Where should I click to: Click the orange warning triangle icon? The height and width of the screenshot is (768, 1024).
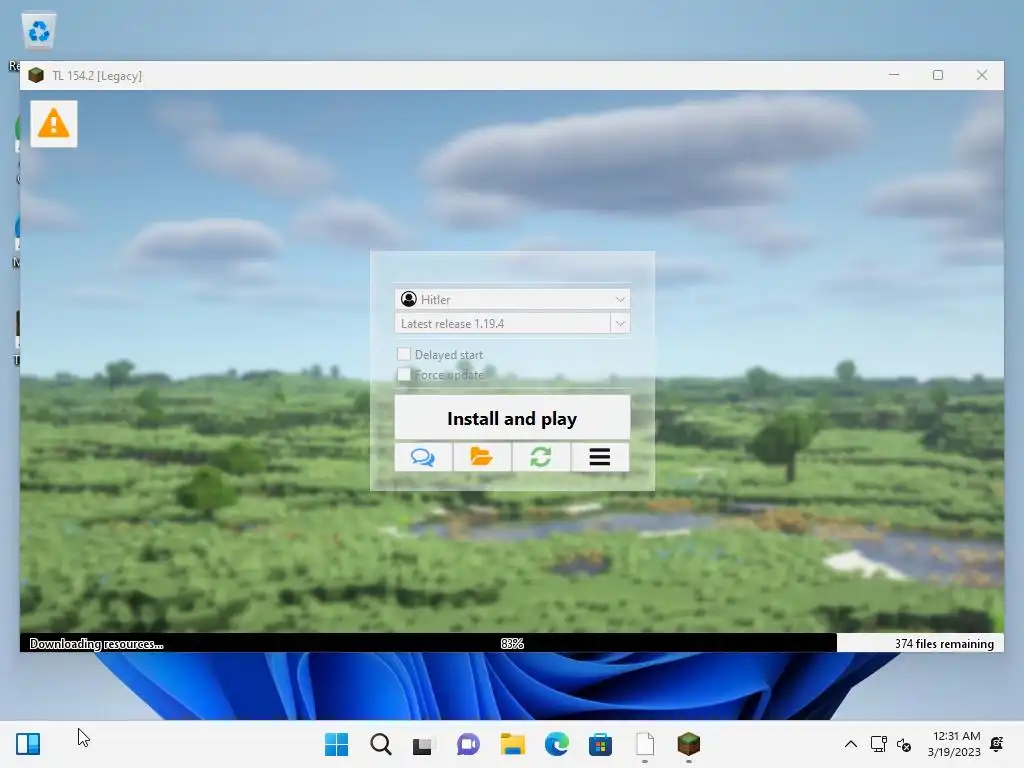pos(54,123)
